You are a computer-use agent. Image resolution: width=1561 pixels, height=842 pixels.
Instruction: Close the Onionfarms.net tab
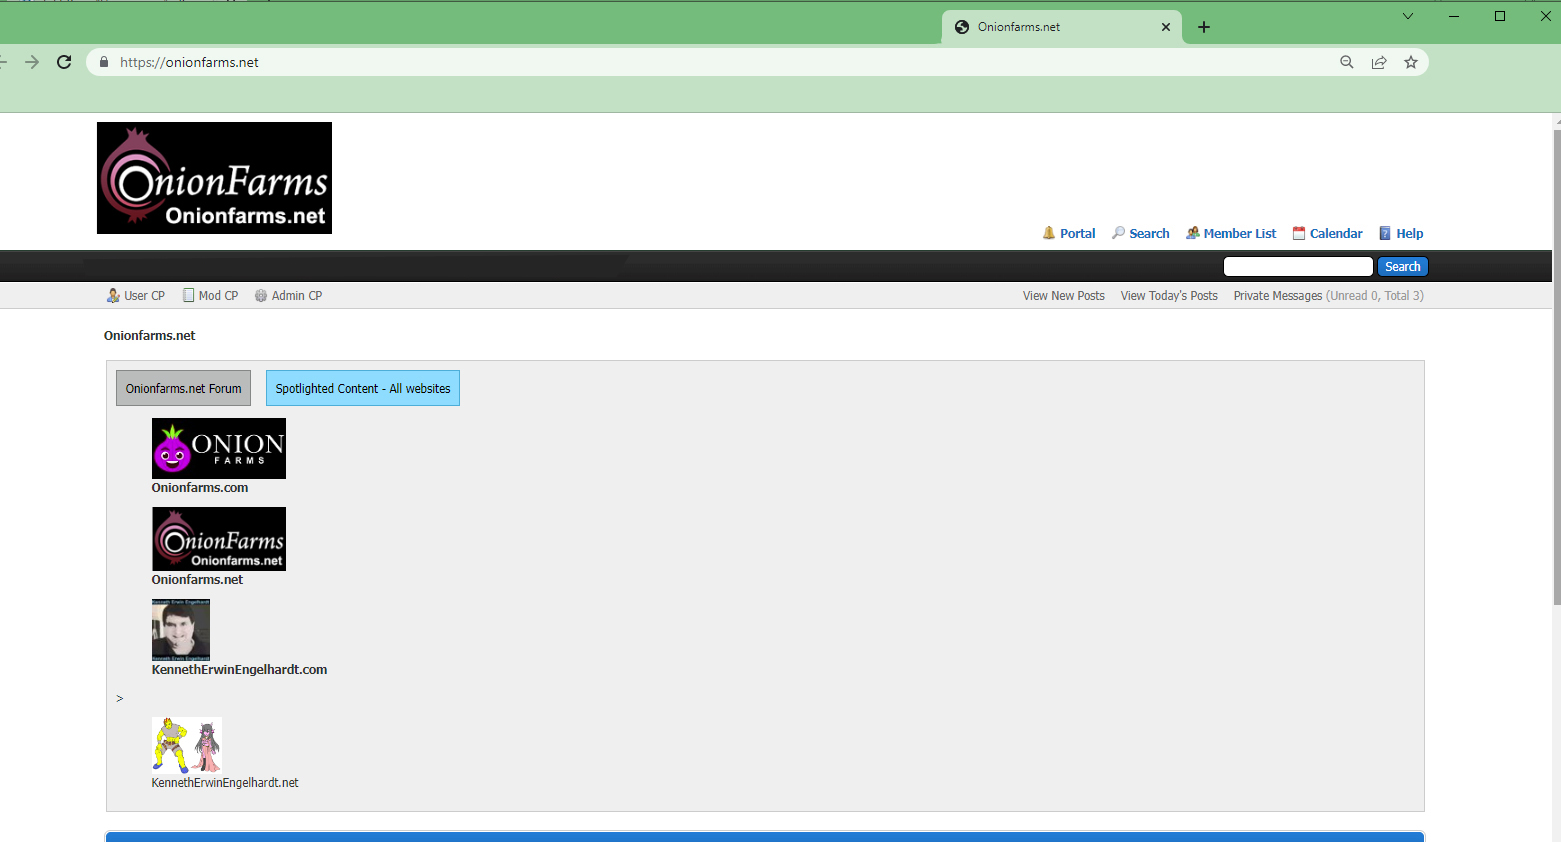click(1166, 27)
